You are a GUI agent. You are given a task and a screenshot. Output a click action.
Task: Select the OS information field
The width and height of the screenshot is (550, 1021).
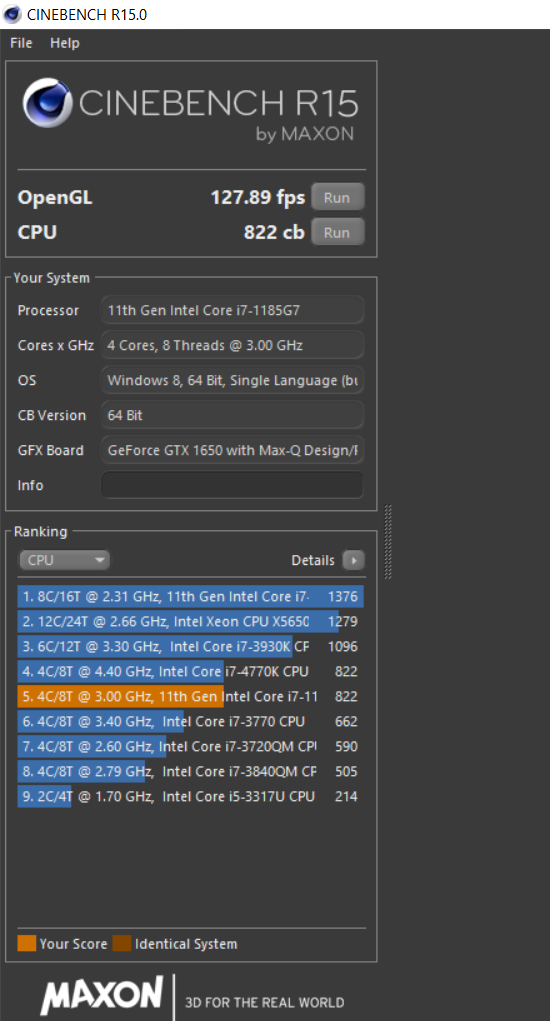(x=232, y=380)
